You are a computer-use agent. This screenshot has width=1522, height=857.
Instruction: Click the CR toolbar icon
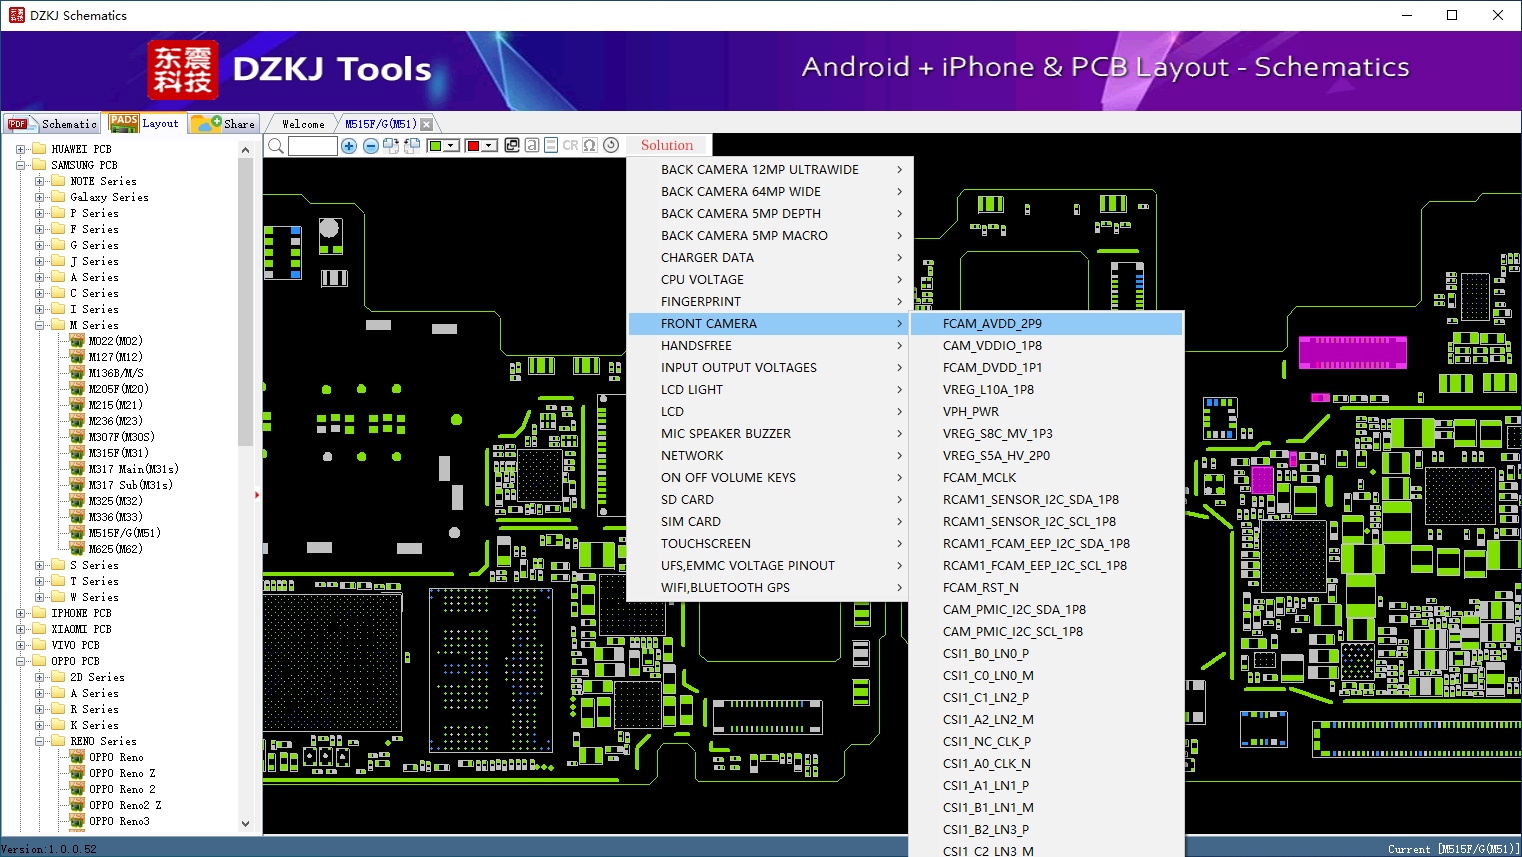(x=570, y=145)
